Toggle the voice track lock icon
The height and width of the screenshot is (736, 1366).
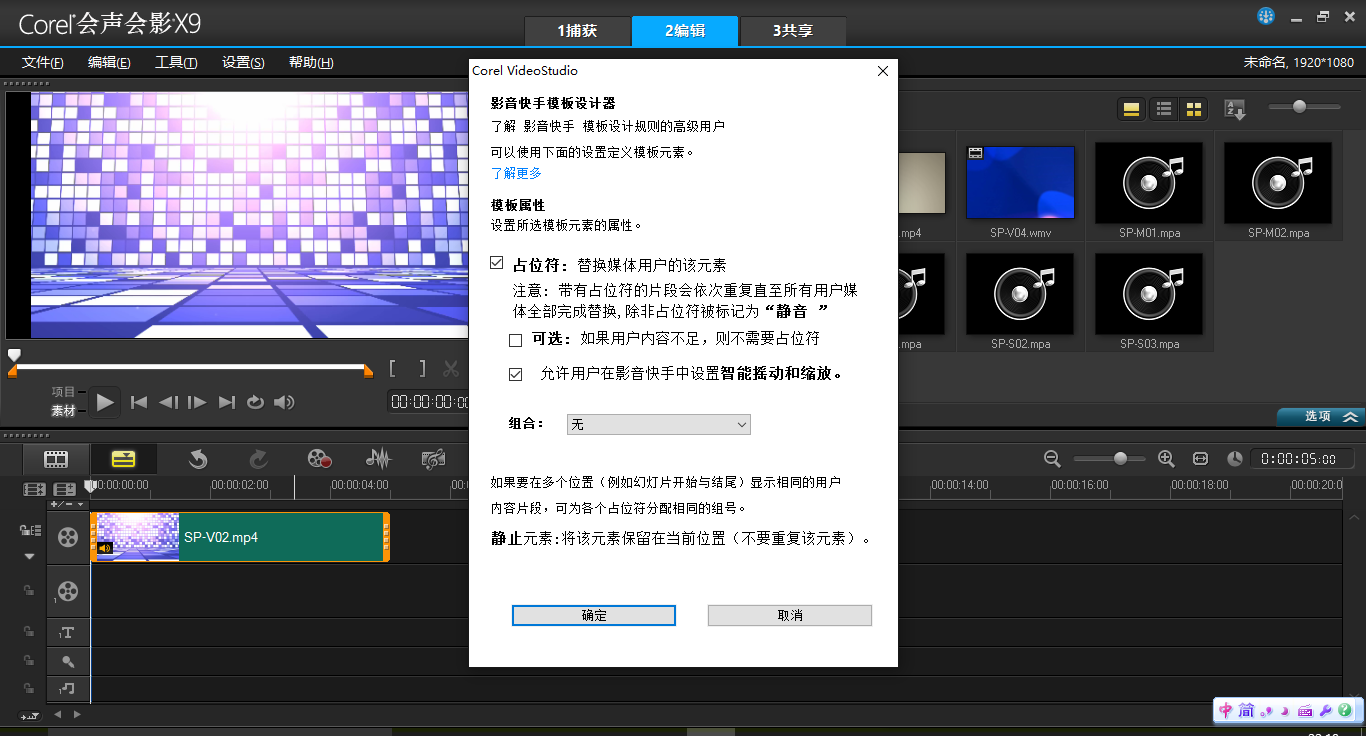click(29, 660)
